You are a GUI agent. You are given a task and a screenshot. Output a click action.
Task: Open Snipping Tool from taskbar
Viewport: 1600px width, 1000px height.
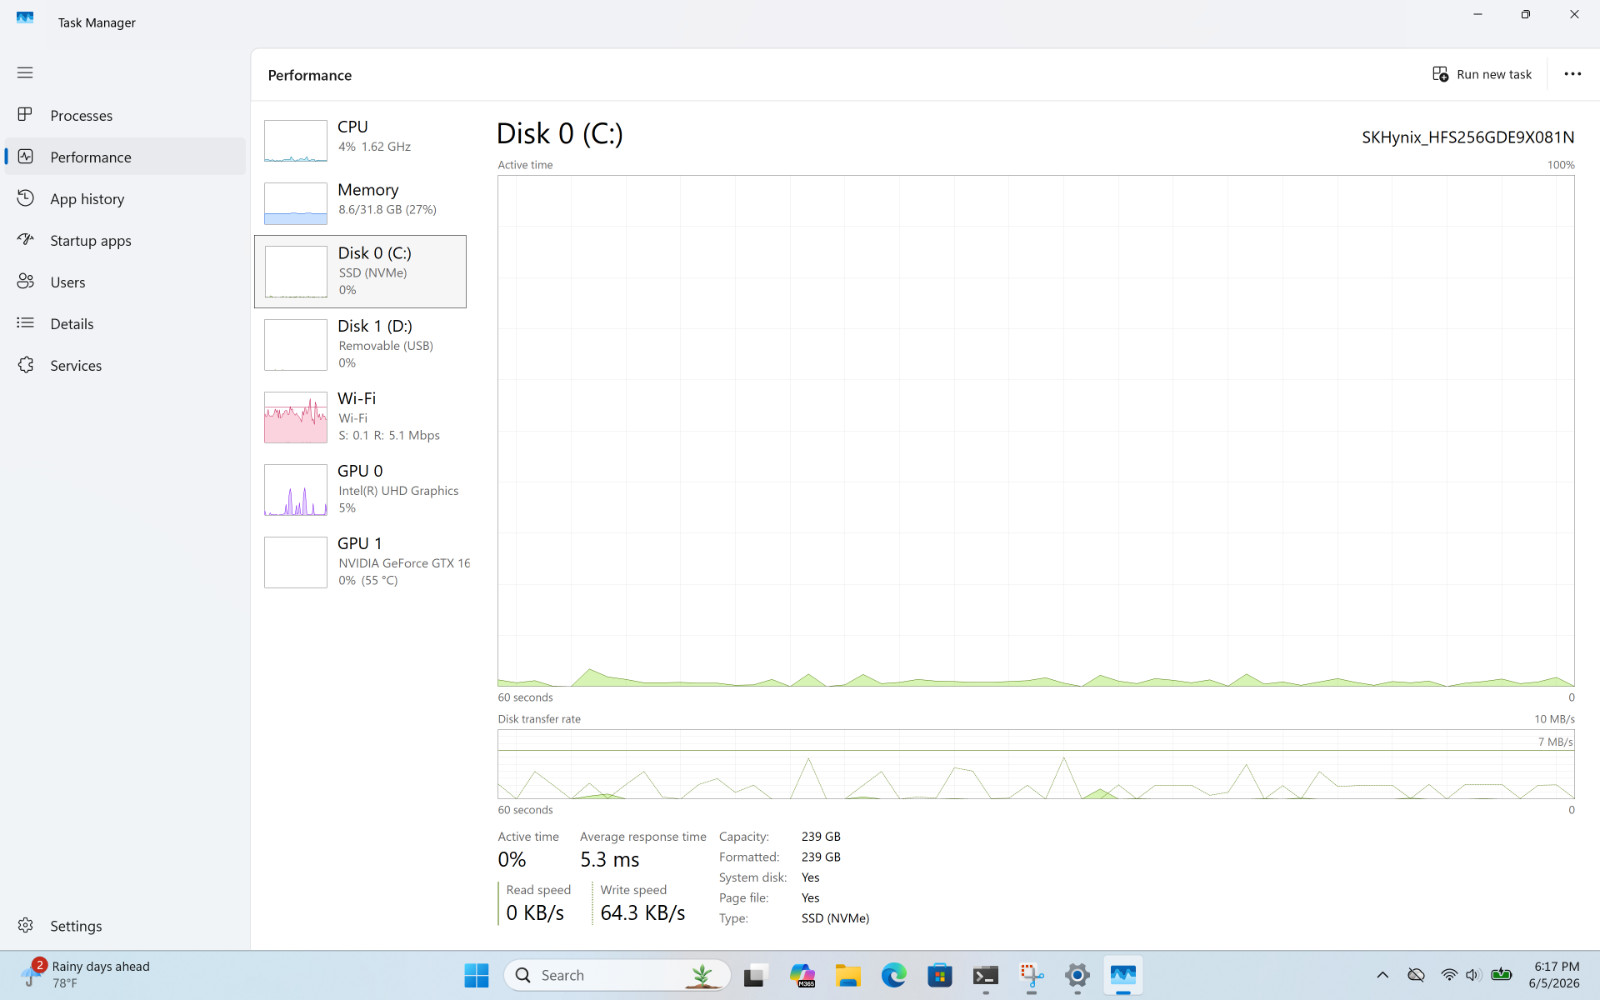1031,975
